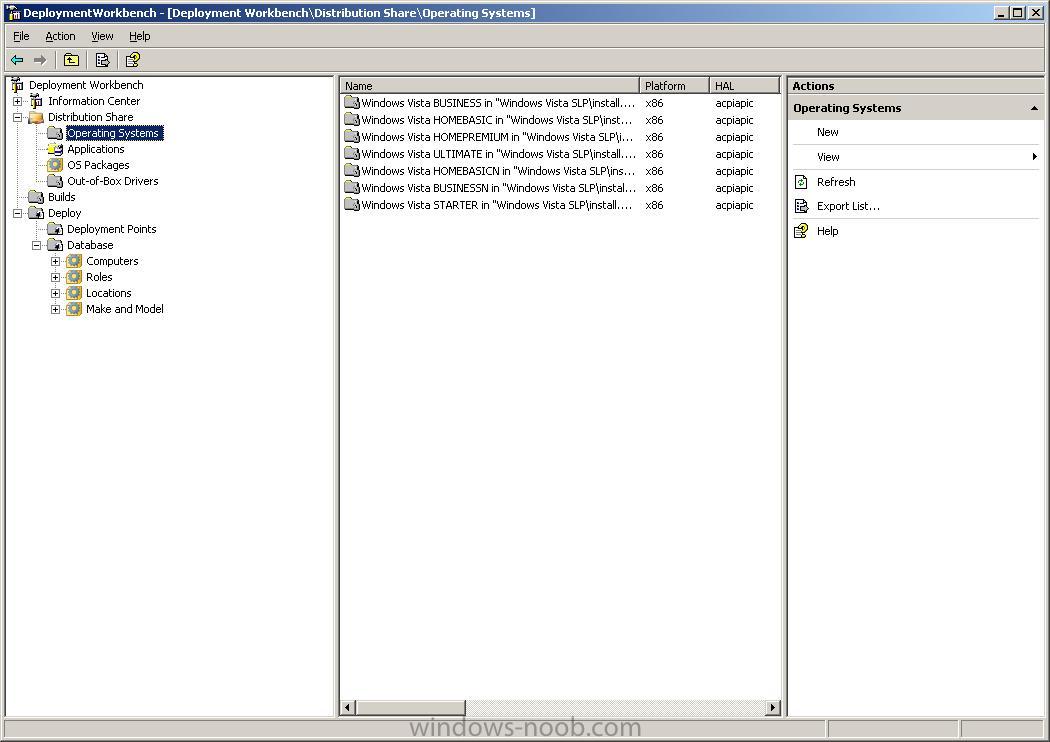Click Refresh in the Actions pane
The image size is (1050, 742).
[836, 181]
